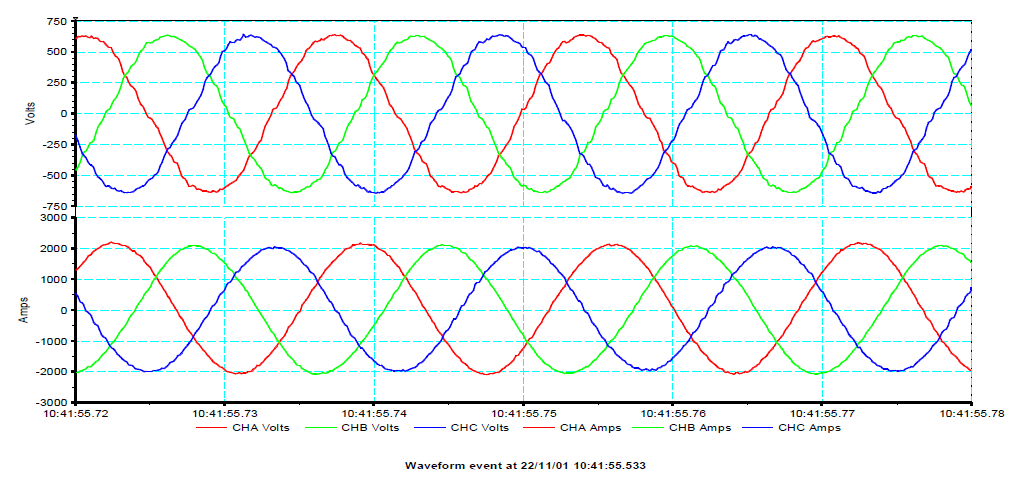The width and height of the screenshot is (1036, 480).
Task: Click the CHC Volts legend label
Action: coord(482,428)
